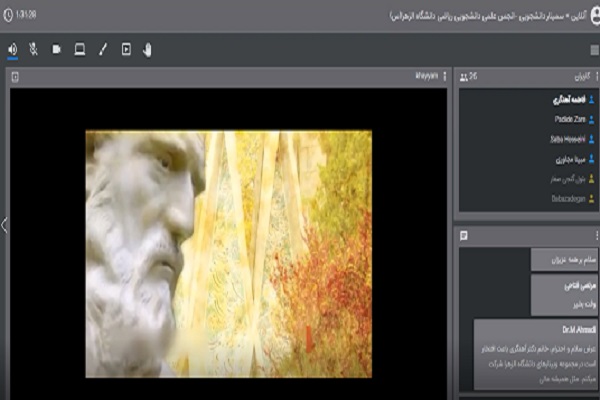This screenshot has width=600, height=400.
Task: Click the statue video in the player
Action: point(228,254)
